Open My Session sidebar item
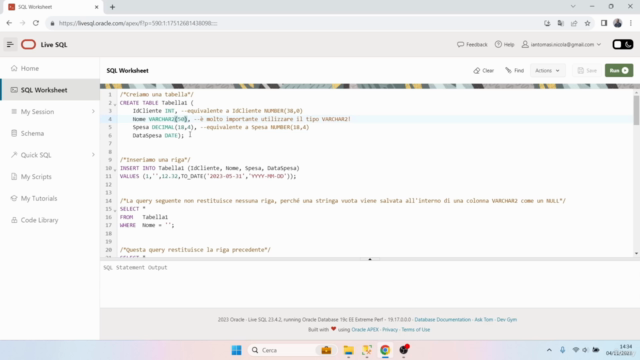Image resolution: width=640 pixels, height=360 pixels. [50, 111]
